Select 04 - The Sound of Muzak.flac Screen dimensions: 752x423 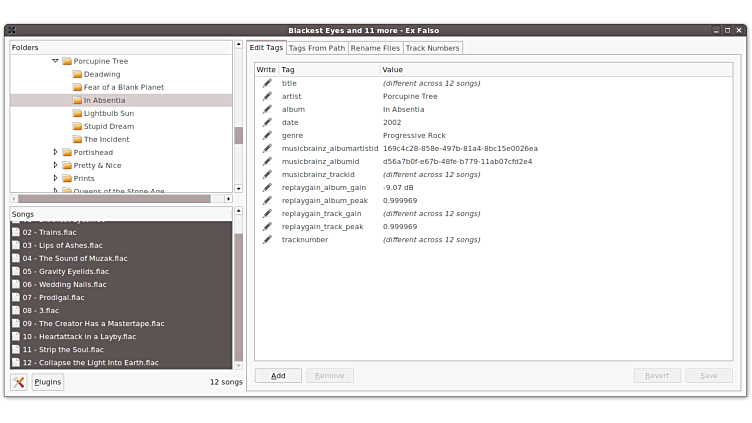(121, 258)
